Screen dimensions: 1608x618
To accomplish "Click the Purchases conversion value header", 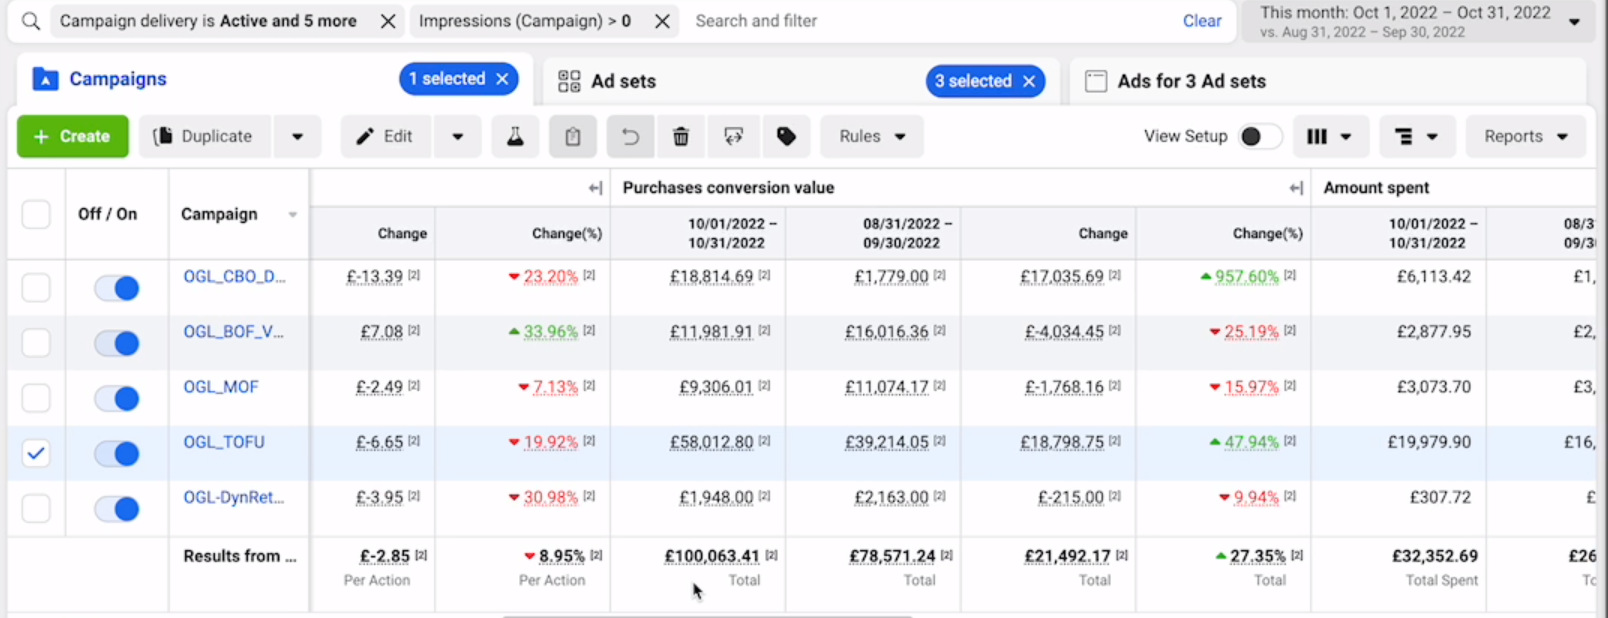I will (728, 188).
